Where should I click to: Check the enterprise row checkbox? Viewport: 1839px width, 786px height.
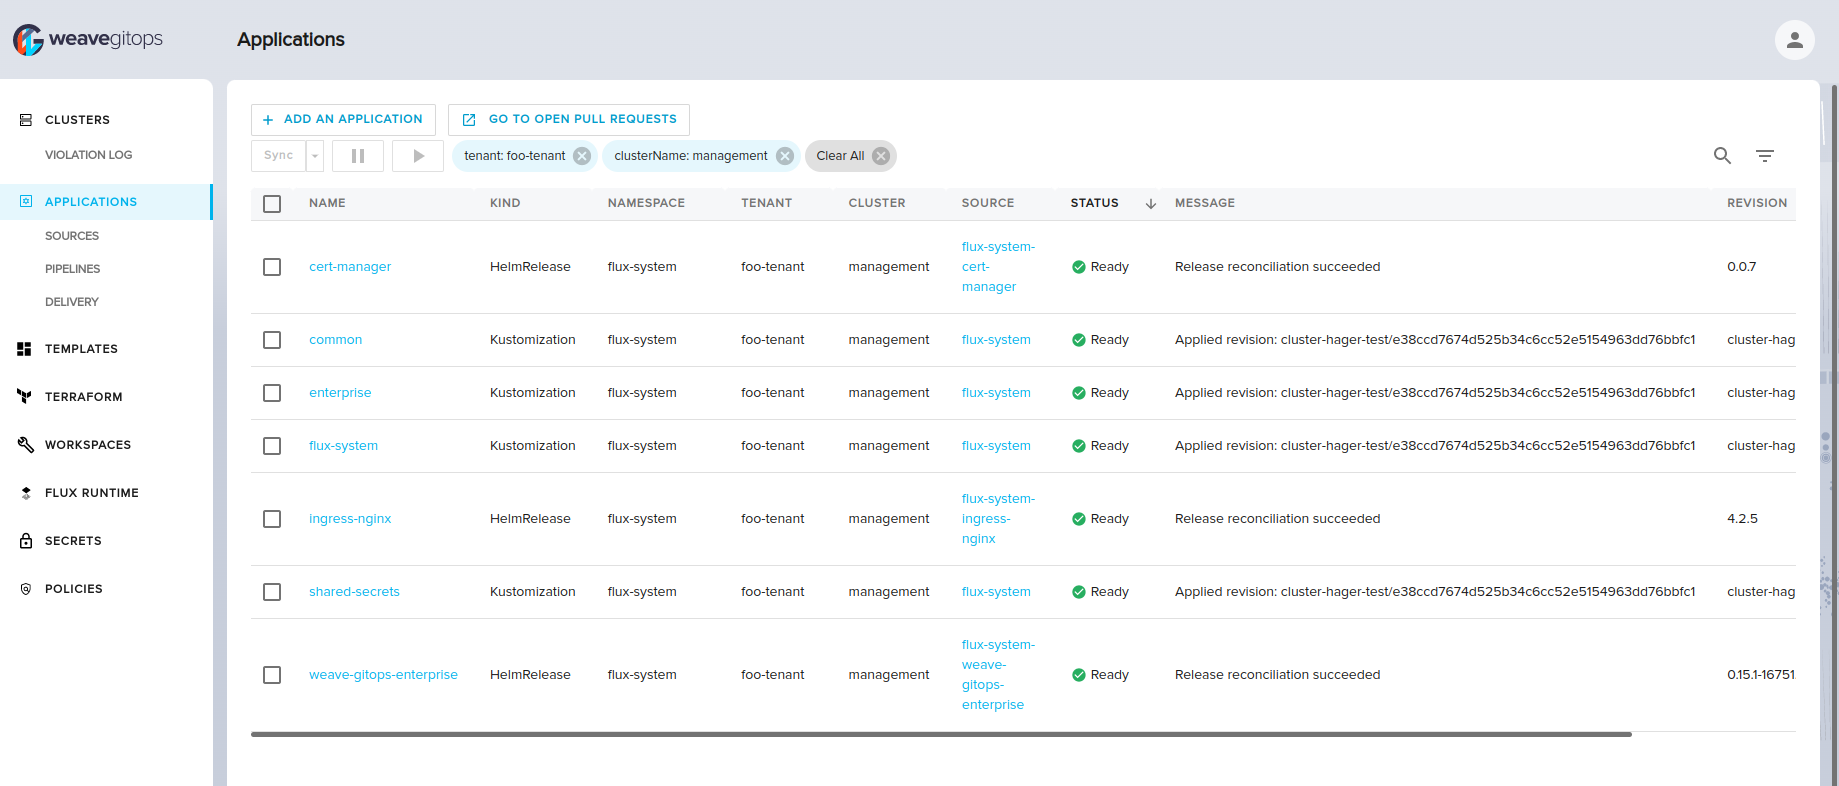272,393
